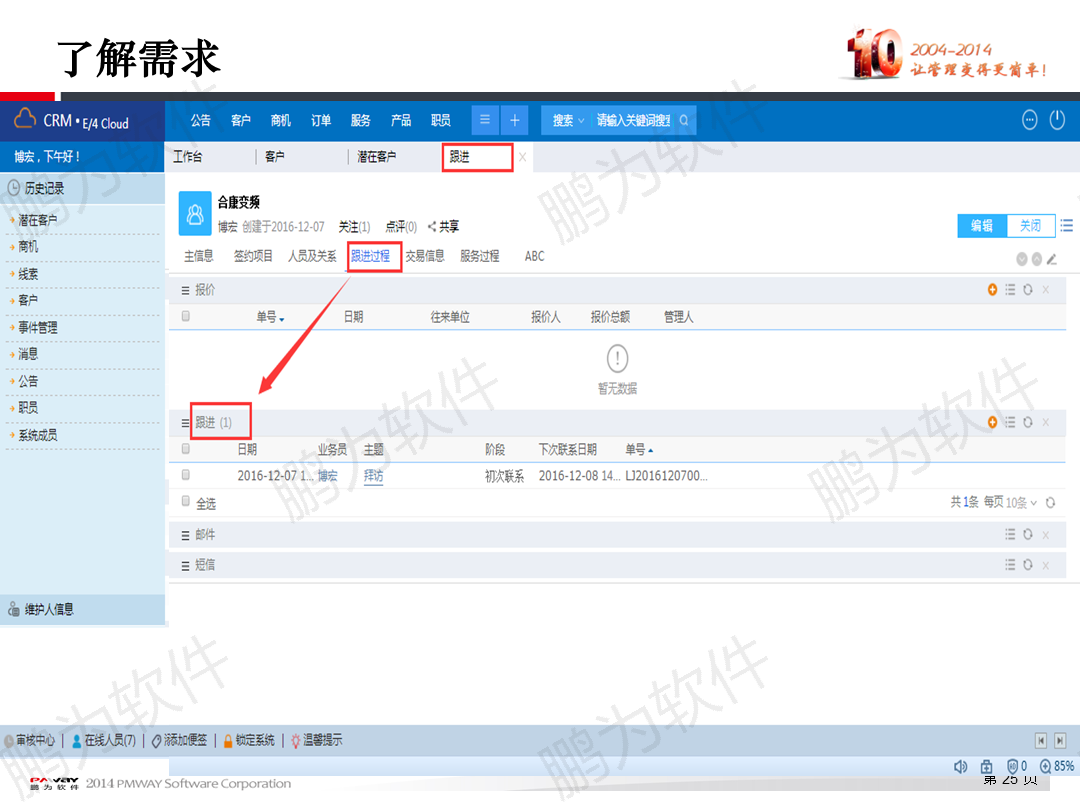The width and height of the screenshot is (1080, 810).
Task: Click the 请输入关键词 search field
Action: [634, 121]
